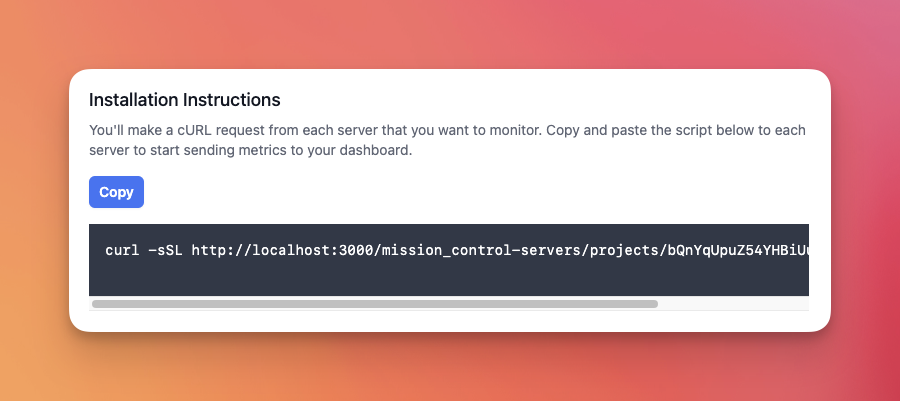Screen dimensions: 900x401
Task: Click the white card area right of Copy button
Action: [476, 192]
